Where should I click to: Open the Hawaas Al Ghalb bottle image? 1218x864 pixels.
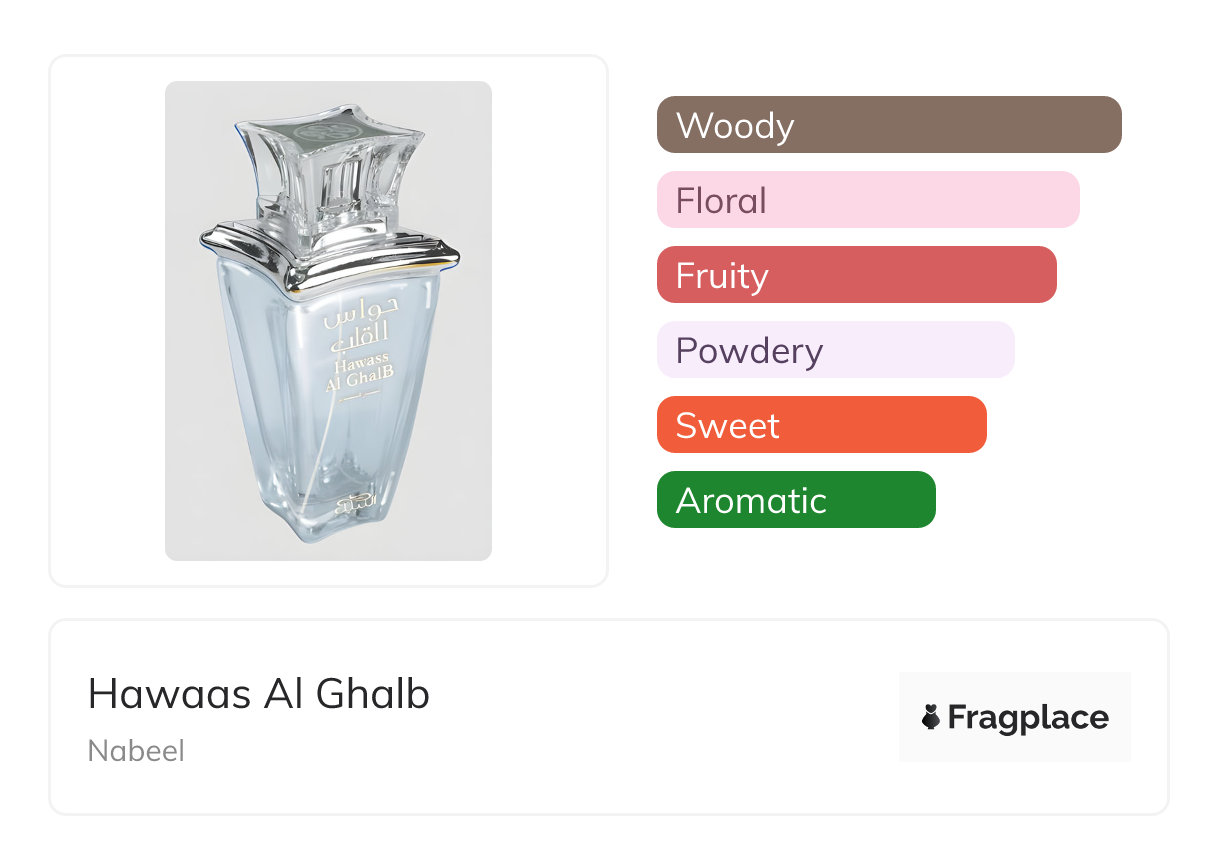pyautogui.click(x=328, y=320)
